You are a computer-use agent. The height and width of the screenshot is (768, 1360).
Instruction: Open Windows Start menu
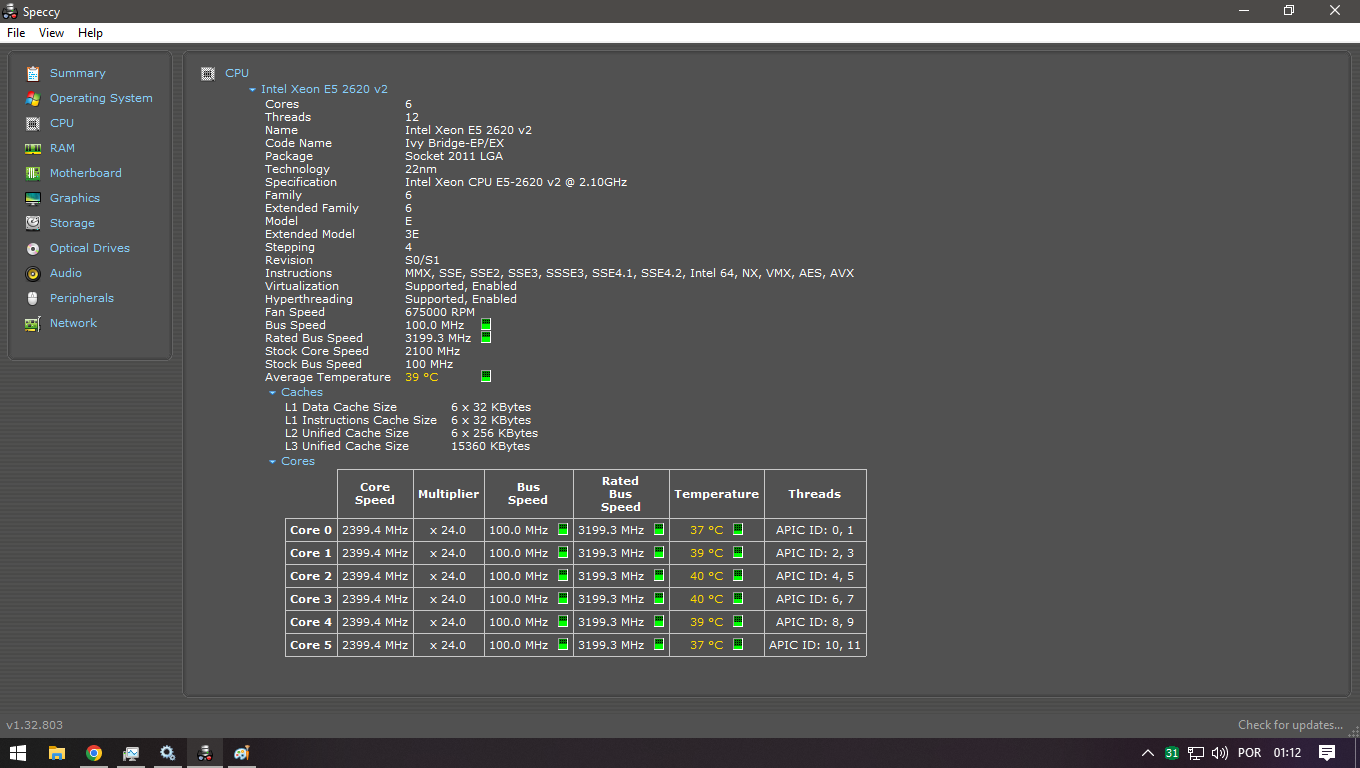tap(18, 753)
